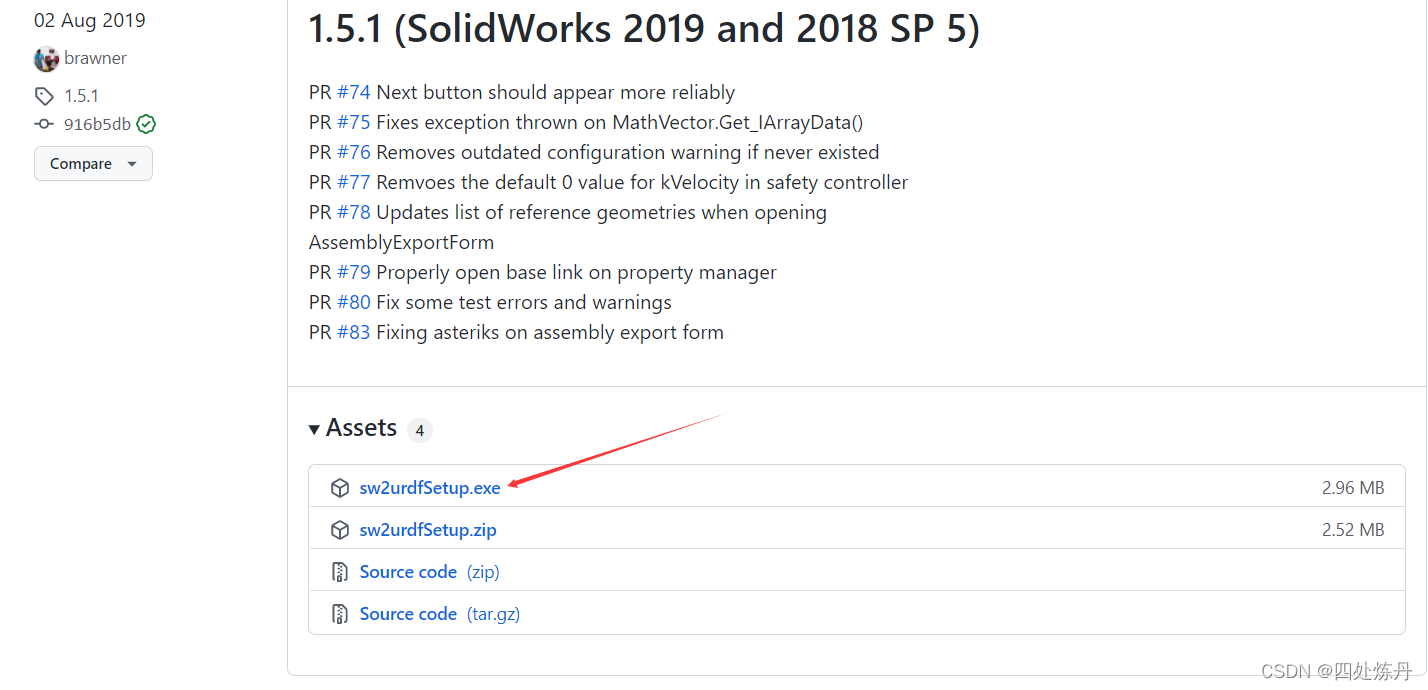The width and height of the screenshot is (1428, 690).
Task: Click text 'Fixes exception thrown on MathVector.Get_IArrayData()'
Action: pyautogui.click(x=620, y=122)
